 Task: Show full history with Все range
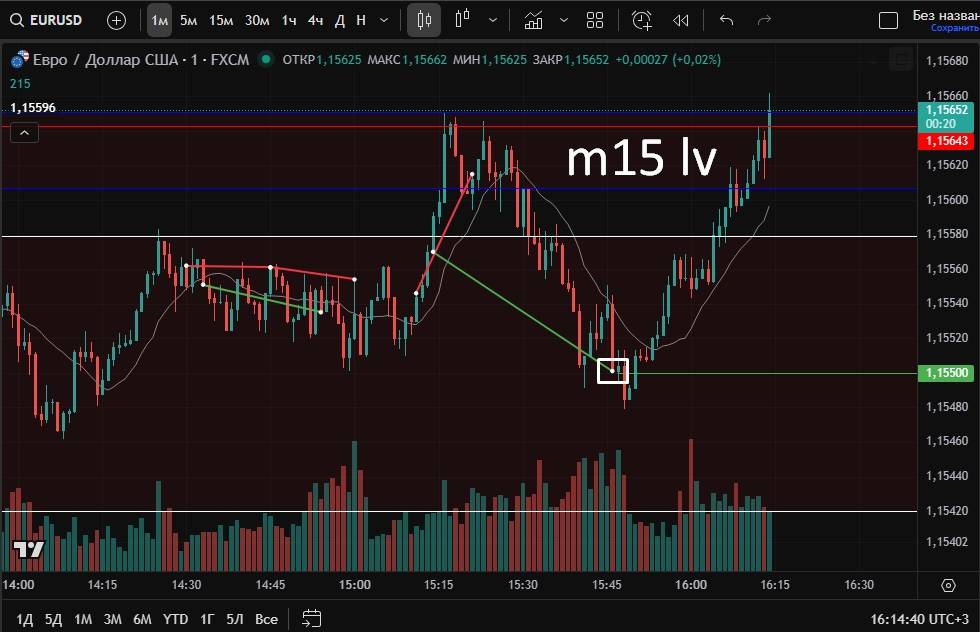[x=266, y=619]
